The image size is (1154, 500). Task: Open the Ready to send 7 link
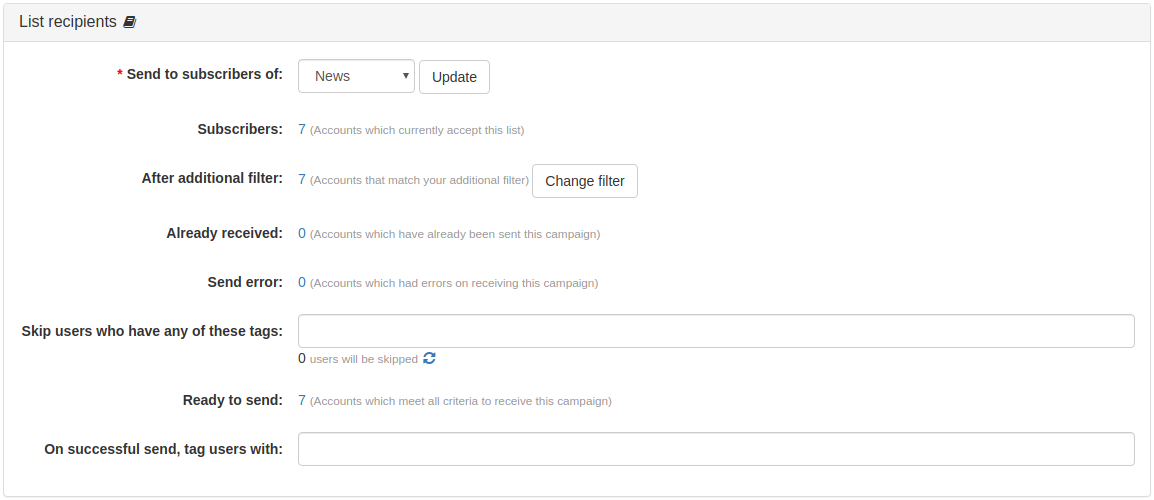point(302,401)
